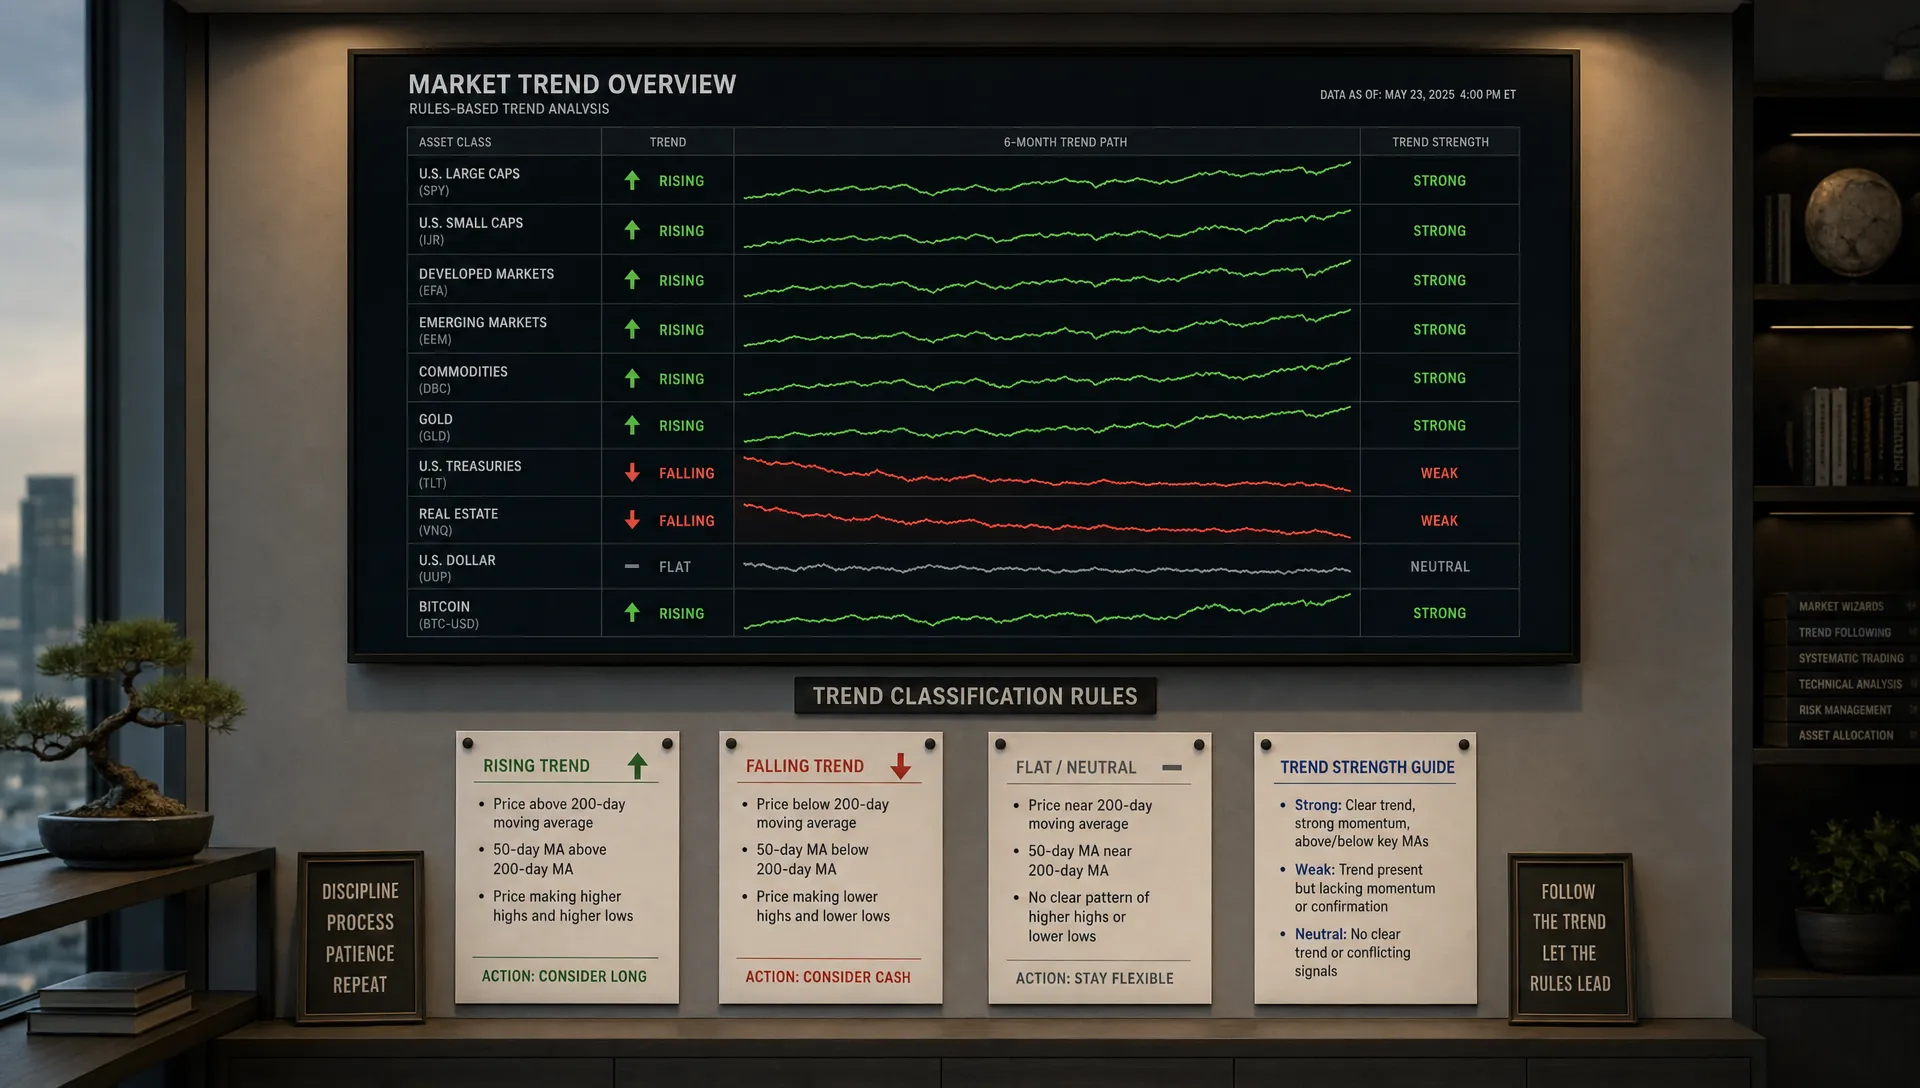
Task: Open the Real Estate red sparkline
Action: click(1047, 521)
